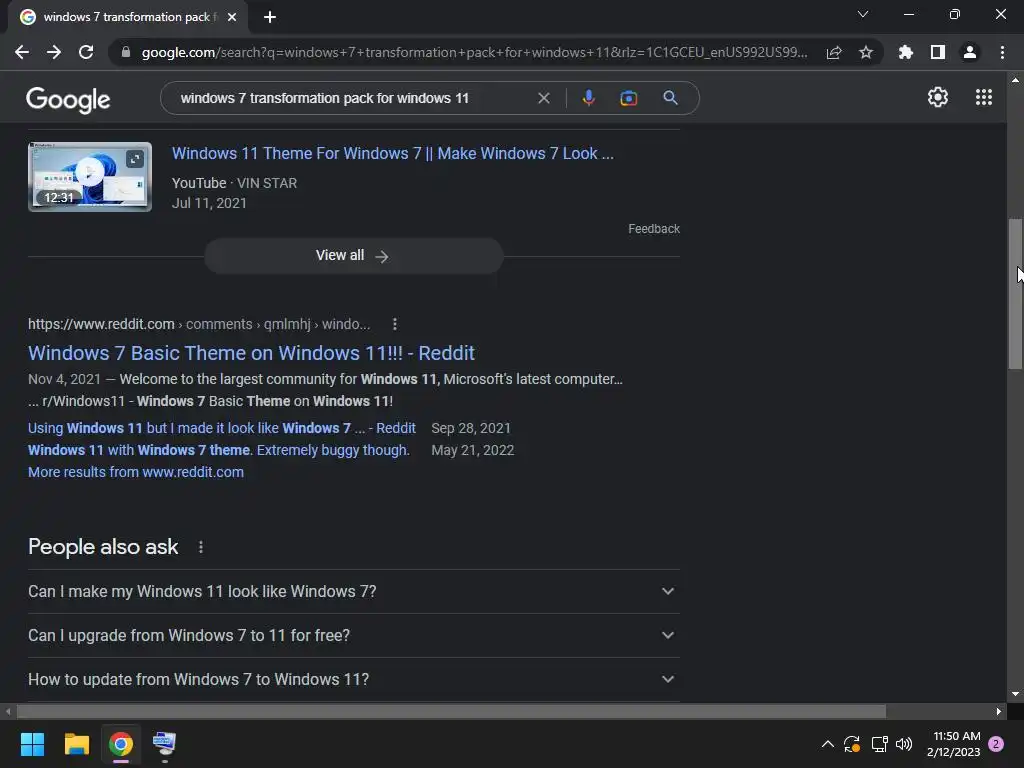Open options dots for reddit result
Image resolution: width=1024 pixels, height=768 pixels.
[394, 324]
